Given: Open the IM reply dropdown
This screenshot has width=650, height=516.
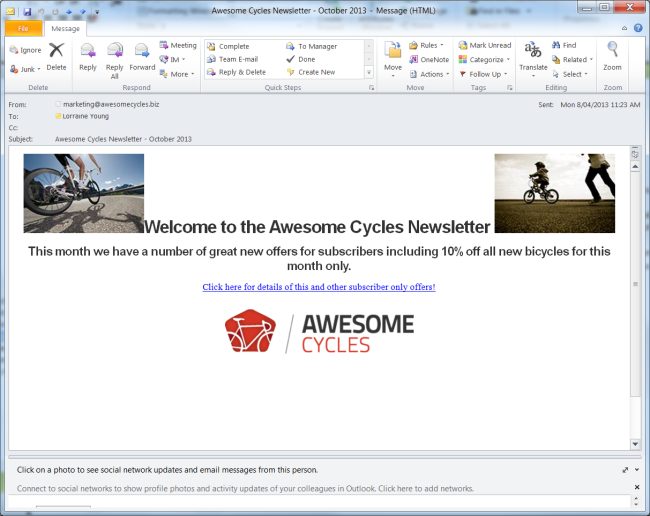Looking at the screenshot, I should pyautogui.click(x=172, y=60).
